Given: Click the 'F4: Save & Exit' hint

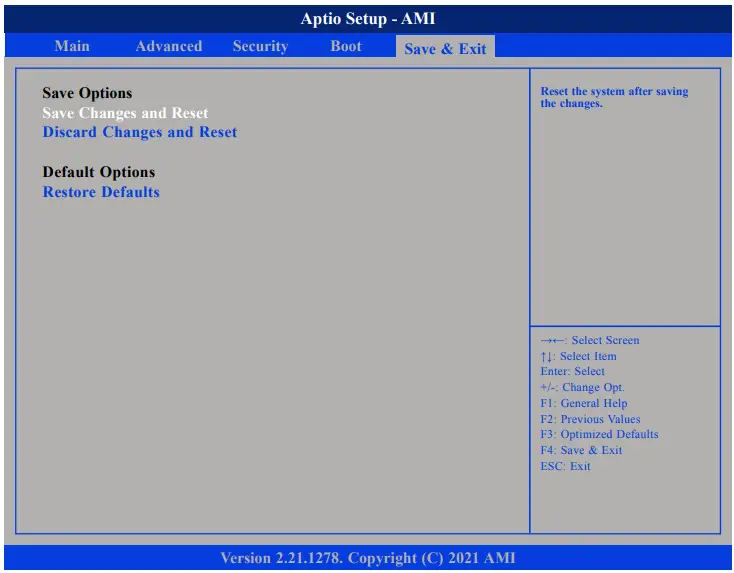Looking at the screenshot, I should point(581,450).
